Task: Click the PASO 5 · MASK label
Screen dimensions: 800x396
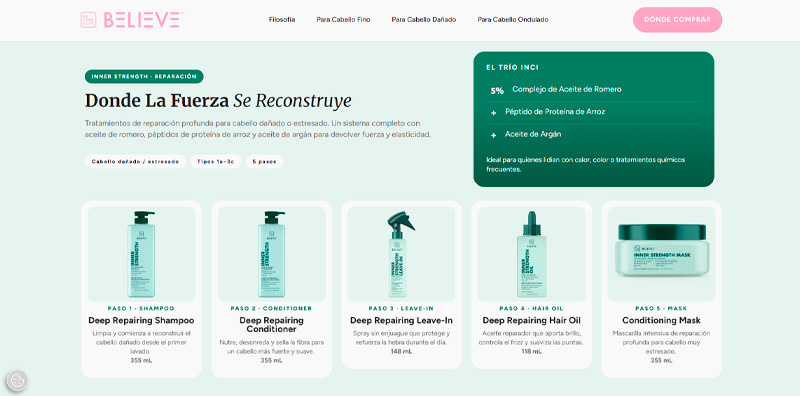Action: pos(661,309)
